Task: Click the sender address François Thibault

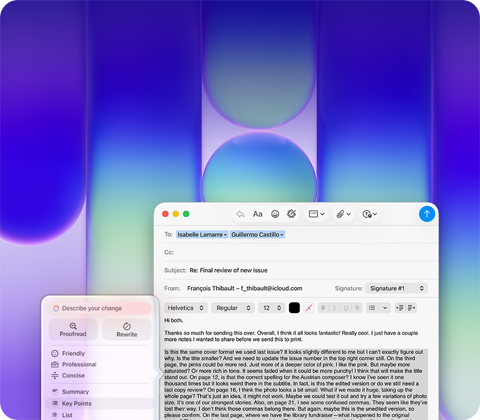Action: (x=245, y=288)
